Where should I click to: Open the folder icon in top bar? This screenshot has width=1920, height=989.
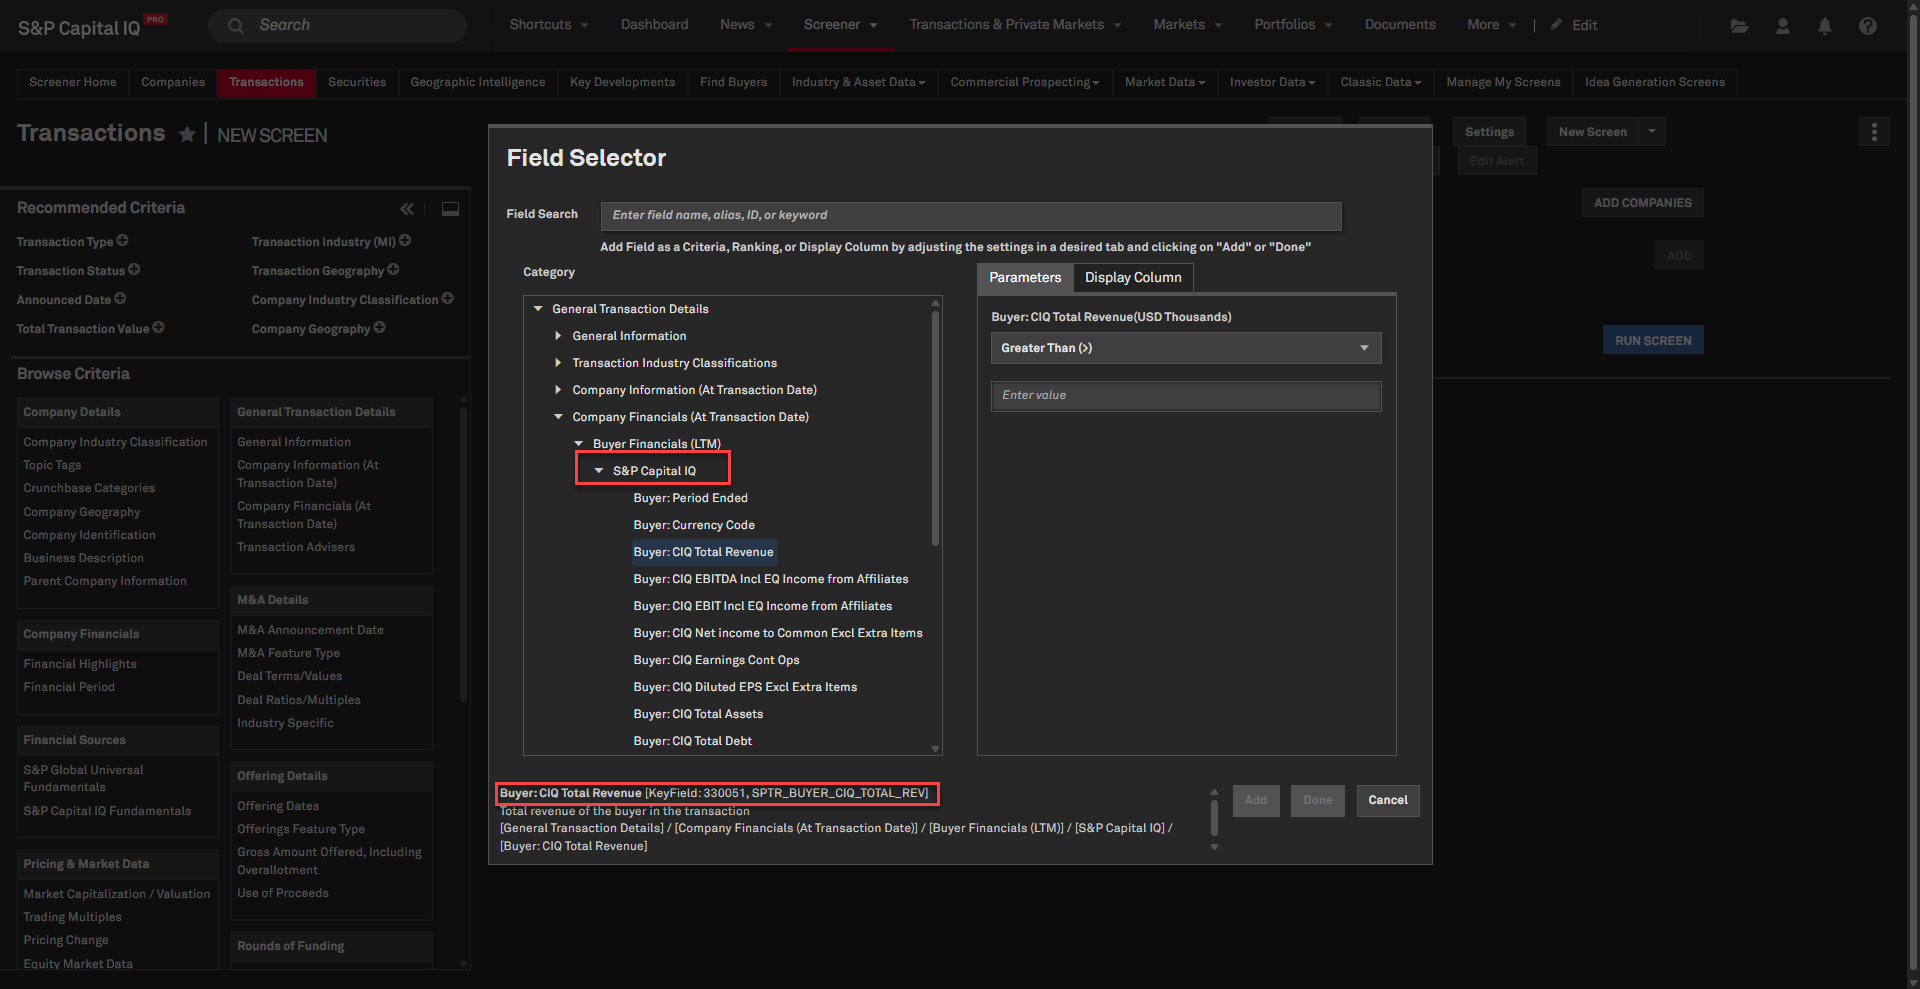point(1740,26)
